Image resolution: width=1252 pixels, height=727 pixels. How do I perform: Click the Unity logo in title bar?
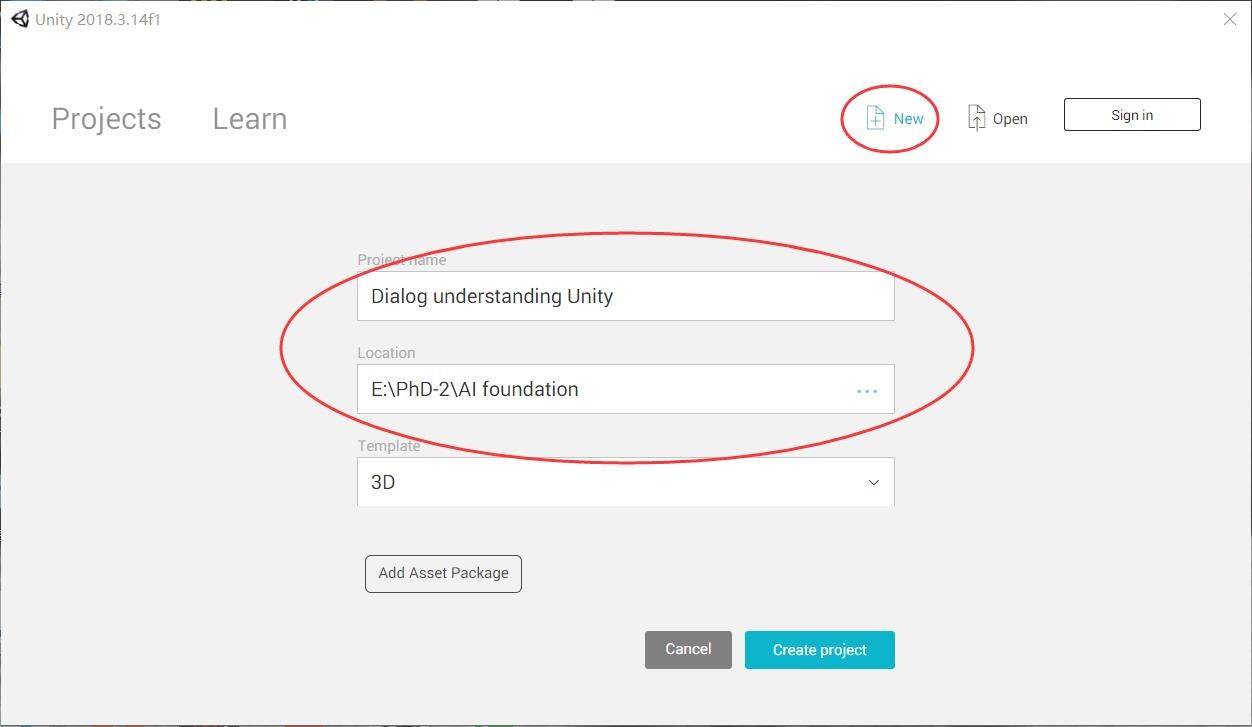(20, 19)
